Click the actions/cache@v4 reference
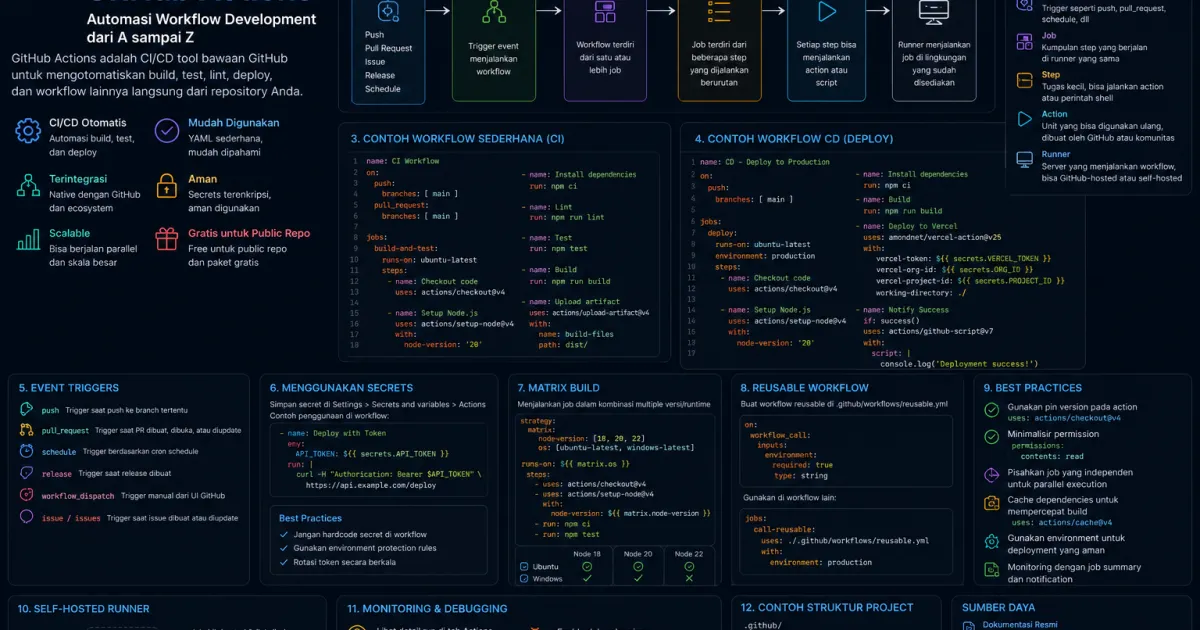The width and height of the screenshot is (1200, 630). [1075, 522]
